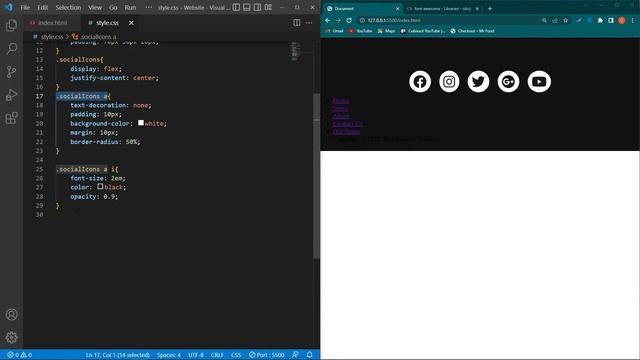Open the File menu
The image size is (640, 360).
click(25, 7)
